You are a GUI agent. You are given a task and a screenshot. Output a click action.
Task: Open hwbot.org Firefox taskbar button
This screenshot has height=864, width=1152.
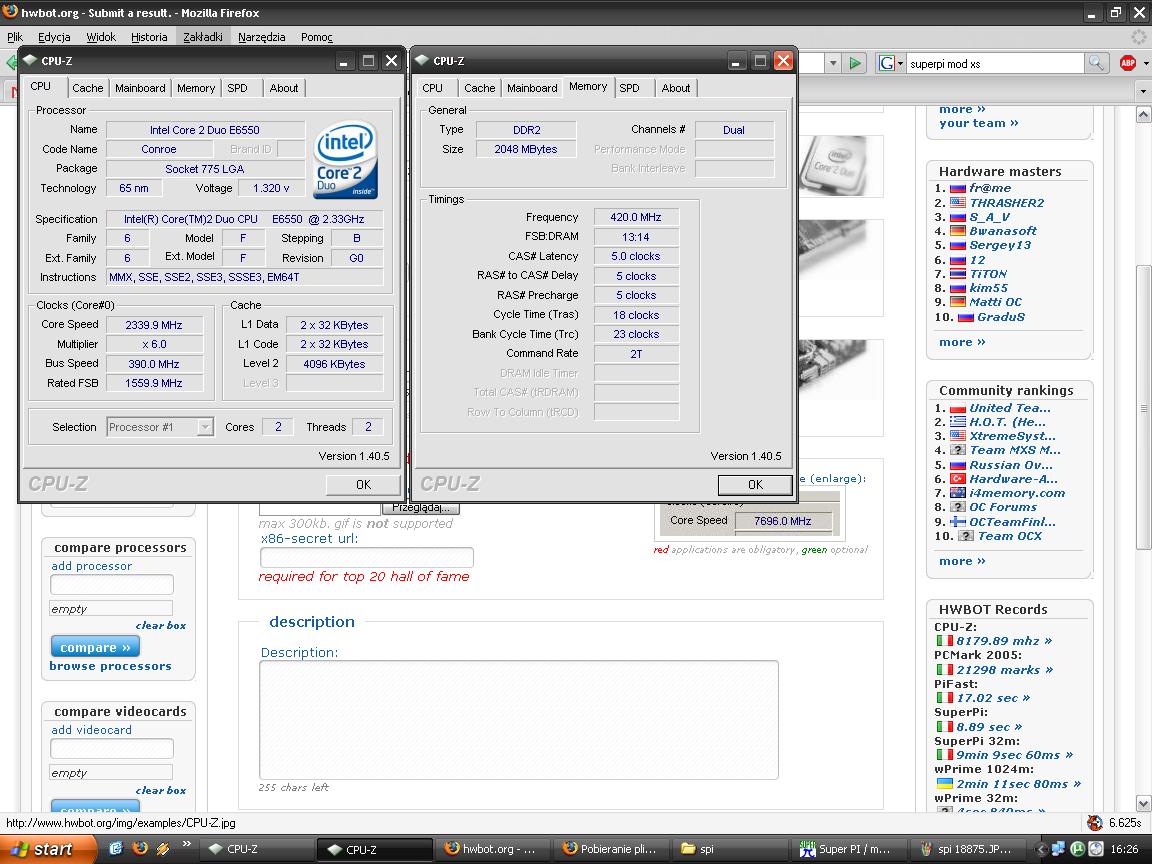(491, 849)
